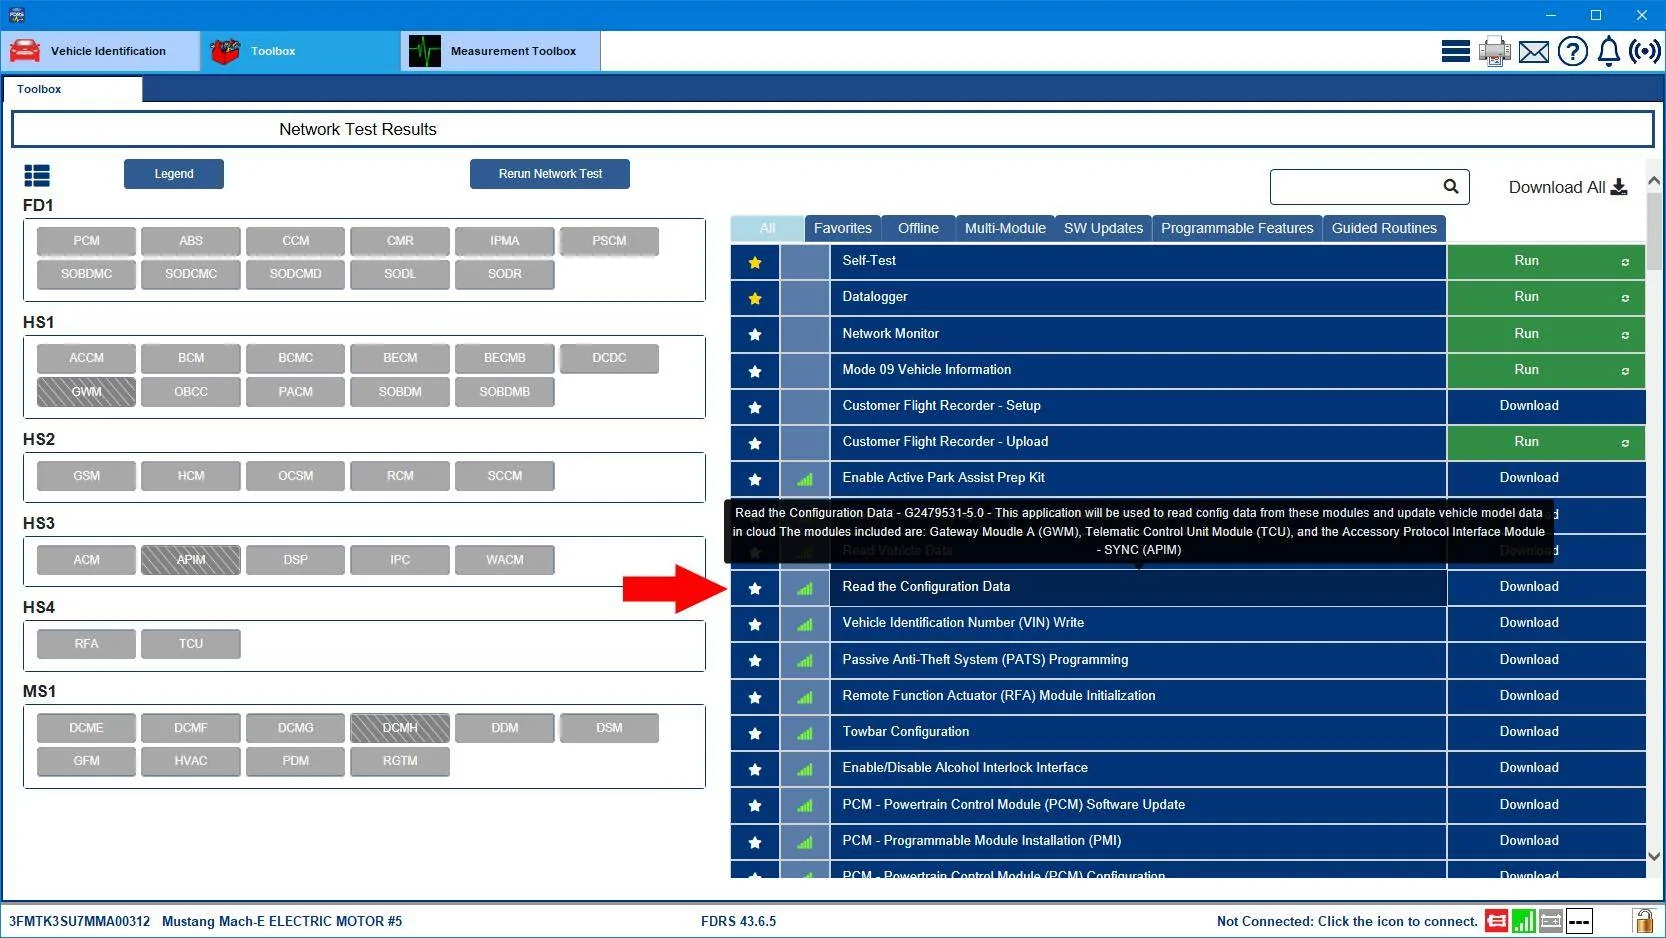Run the Network Monitor application

pyautogui.click(x=1546, y=334)
